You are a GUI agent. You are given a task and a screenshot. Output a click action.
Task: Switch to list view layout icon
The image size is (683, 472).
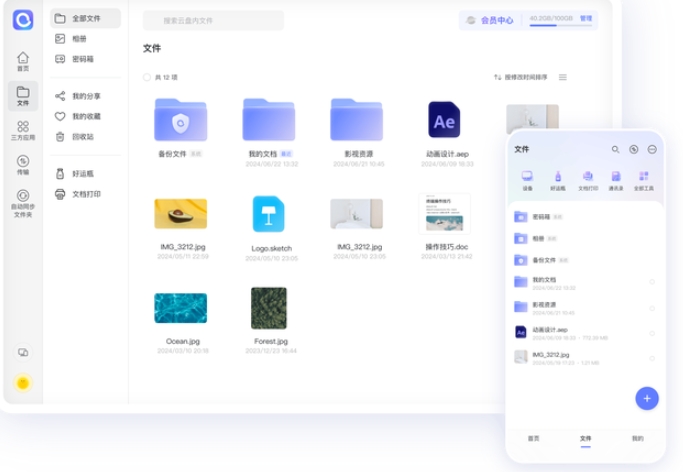(563, 77)
